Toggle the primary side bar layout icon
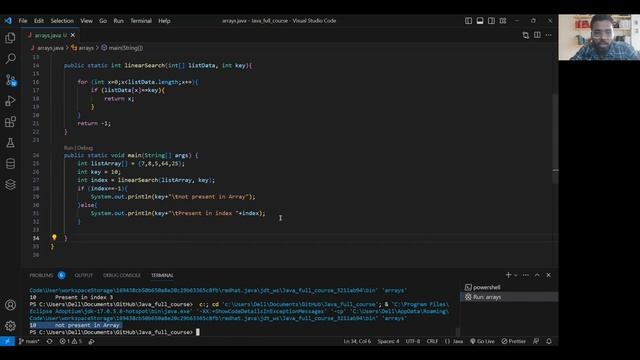Image resolution: width=640 pixels, height=360 pixels. tap(468, 20)
